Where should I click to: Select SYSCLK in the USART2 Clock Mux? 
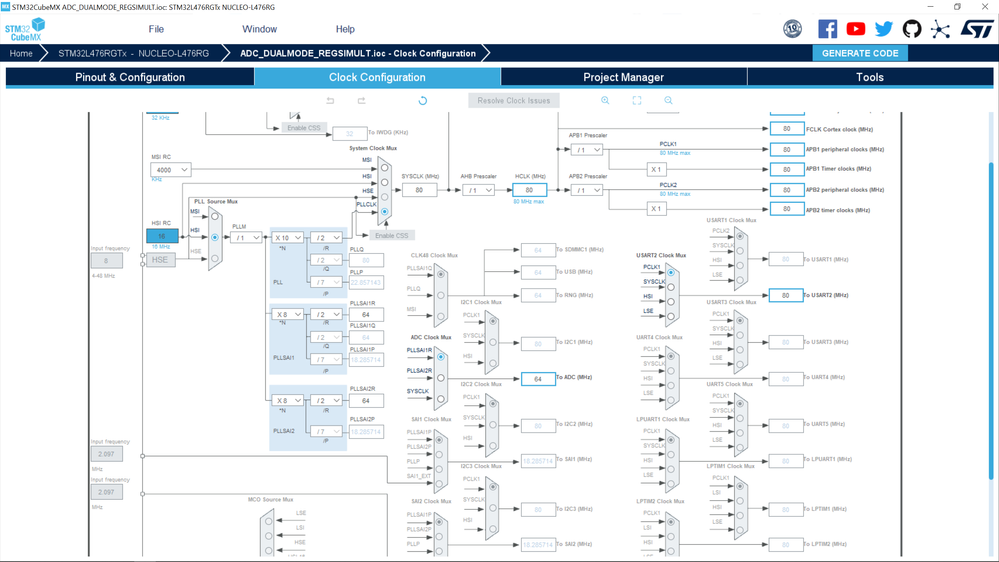671,287
